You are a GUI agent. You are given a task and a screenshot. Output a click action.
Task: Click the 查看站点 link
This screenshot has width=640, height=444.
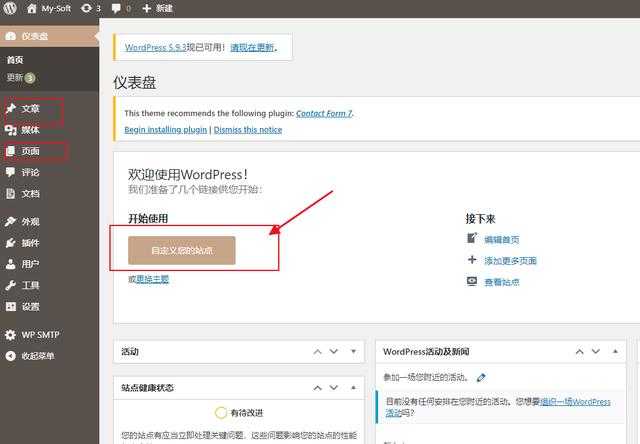502,282
